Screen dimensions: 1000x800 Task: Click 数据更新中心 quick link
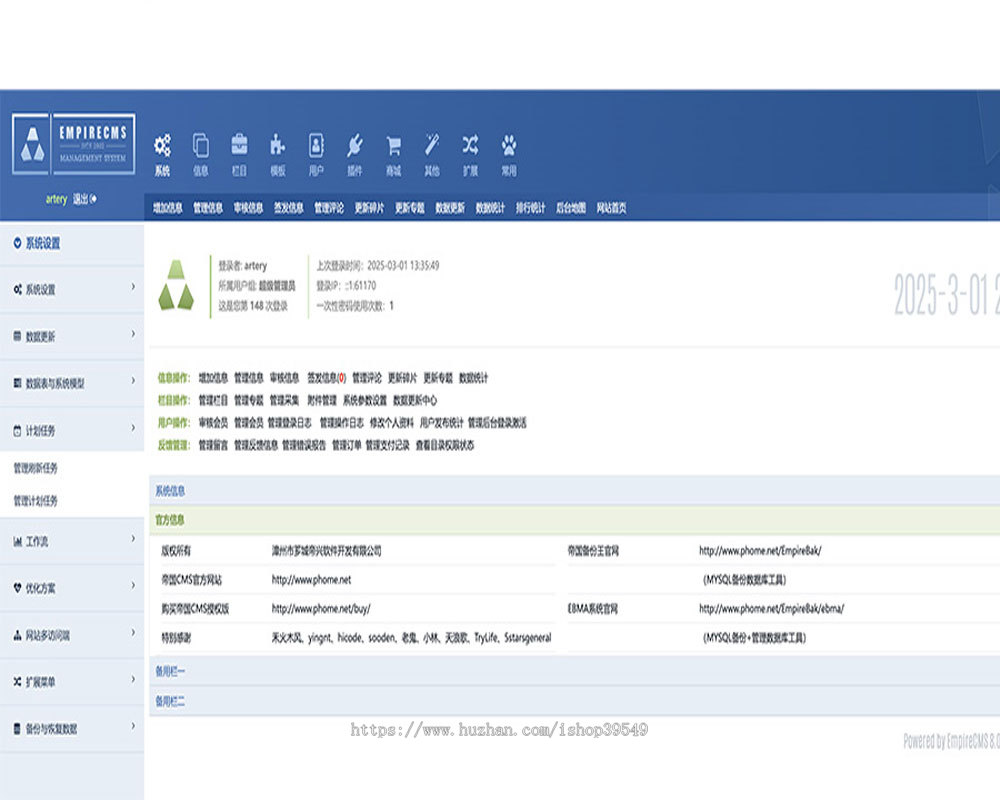[x=415, y=401]
